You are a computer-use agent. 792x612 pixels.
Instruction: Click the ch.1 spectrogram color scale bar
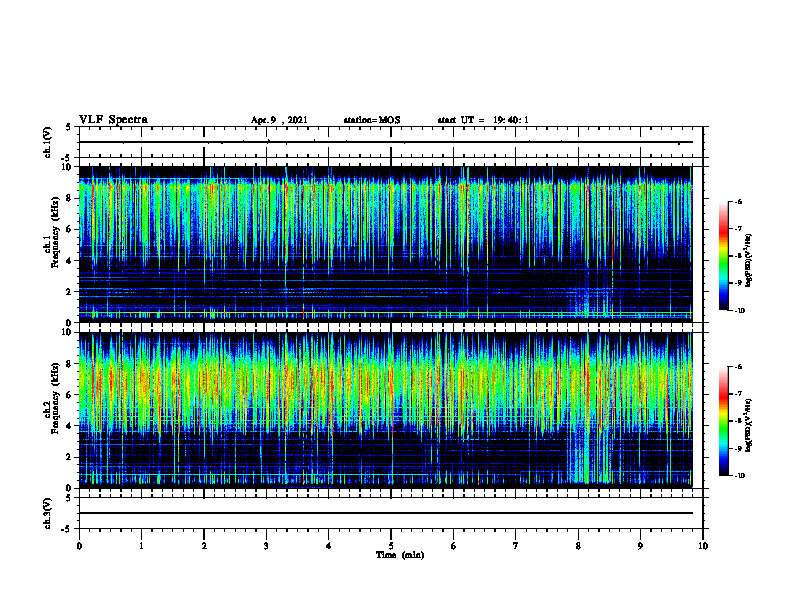click(x=723, y=256)
